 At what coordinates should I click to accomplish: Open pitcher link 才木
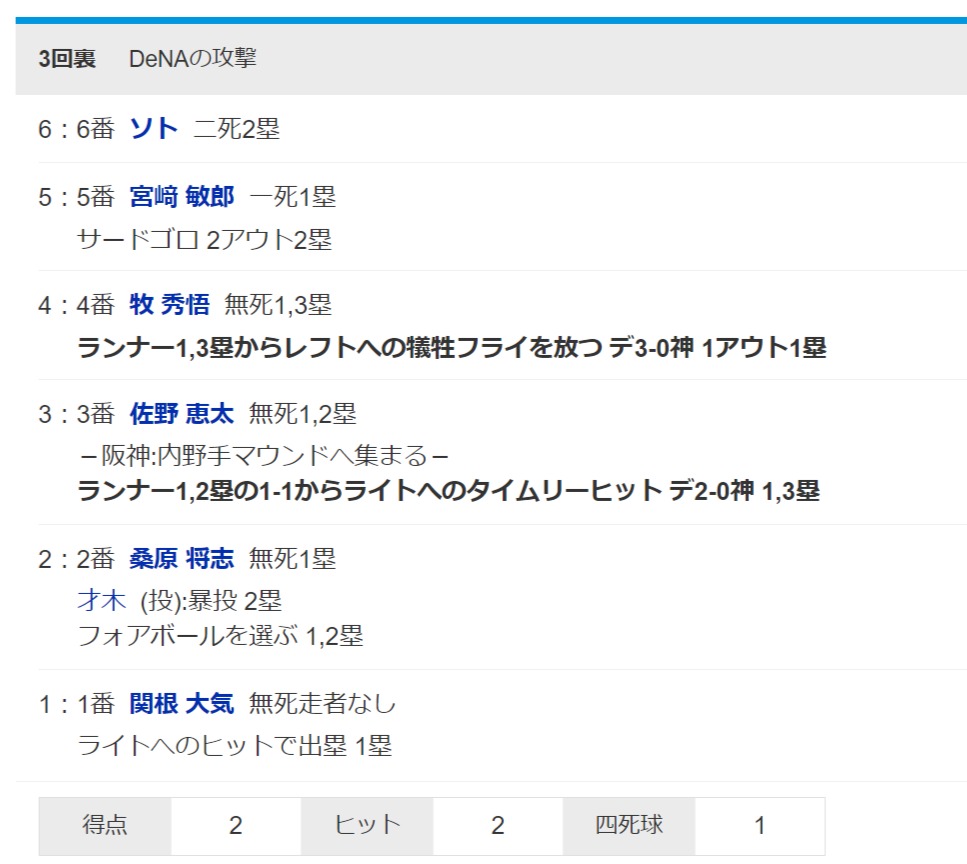(x=102, y=601)
